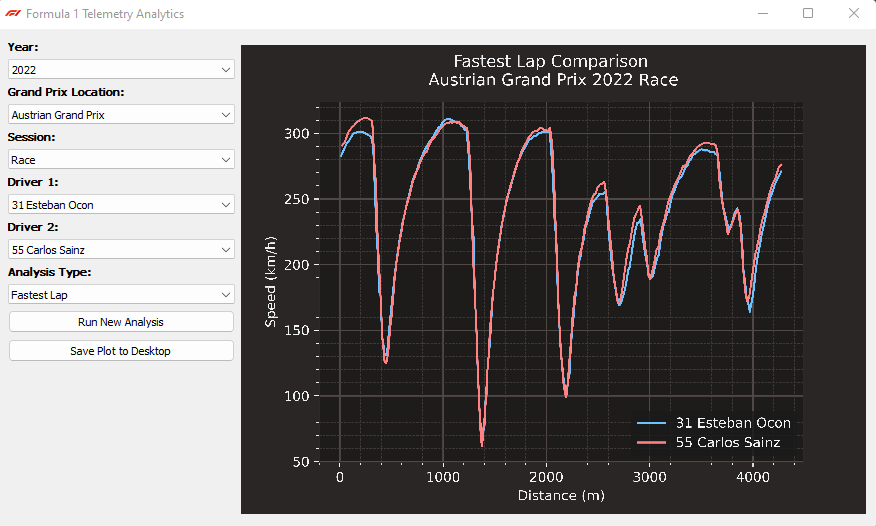Open the Year dropdown showing 2022
This screenshot has width=876, height=526.
click(121, 70)
